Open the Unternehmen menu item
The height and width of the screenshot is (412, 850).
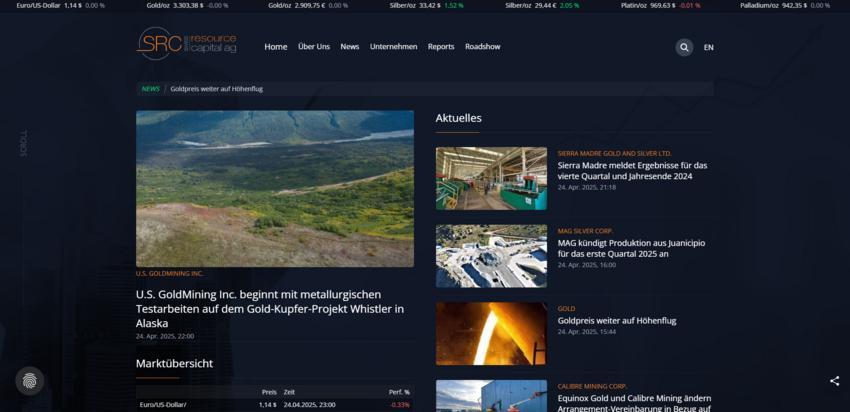pyautogui.click(x=394, y=47)
